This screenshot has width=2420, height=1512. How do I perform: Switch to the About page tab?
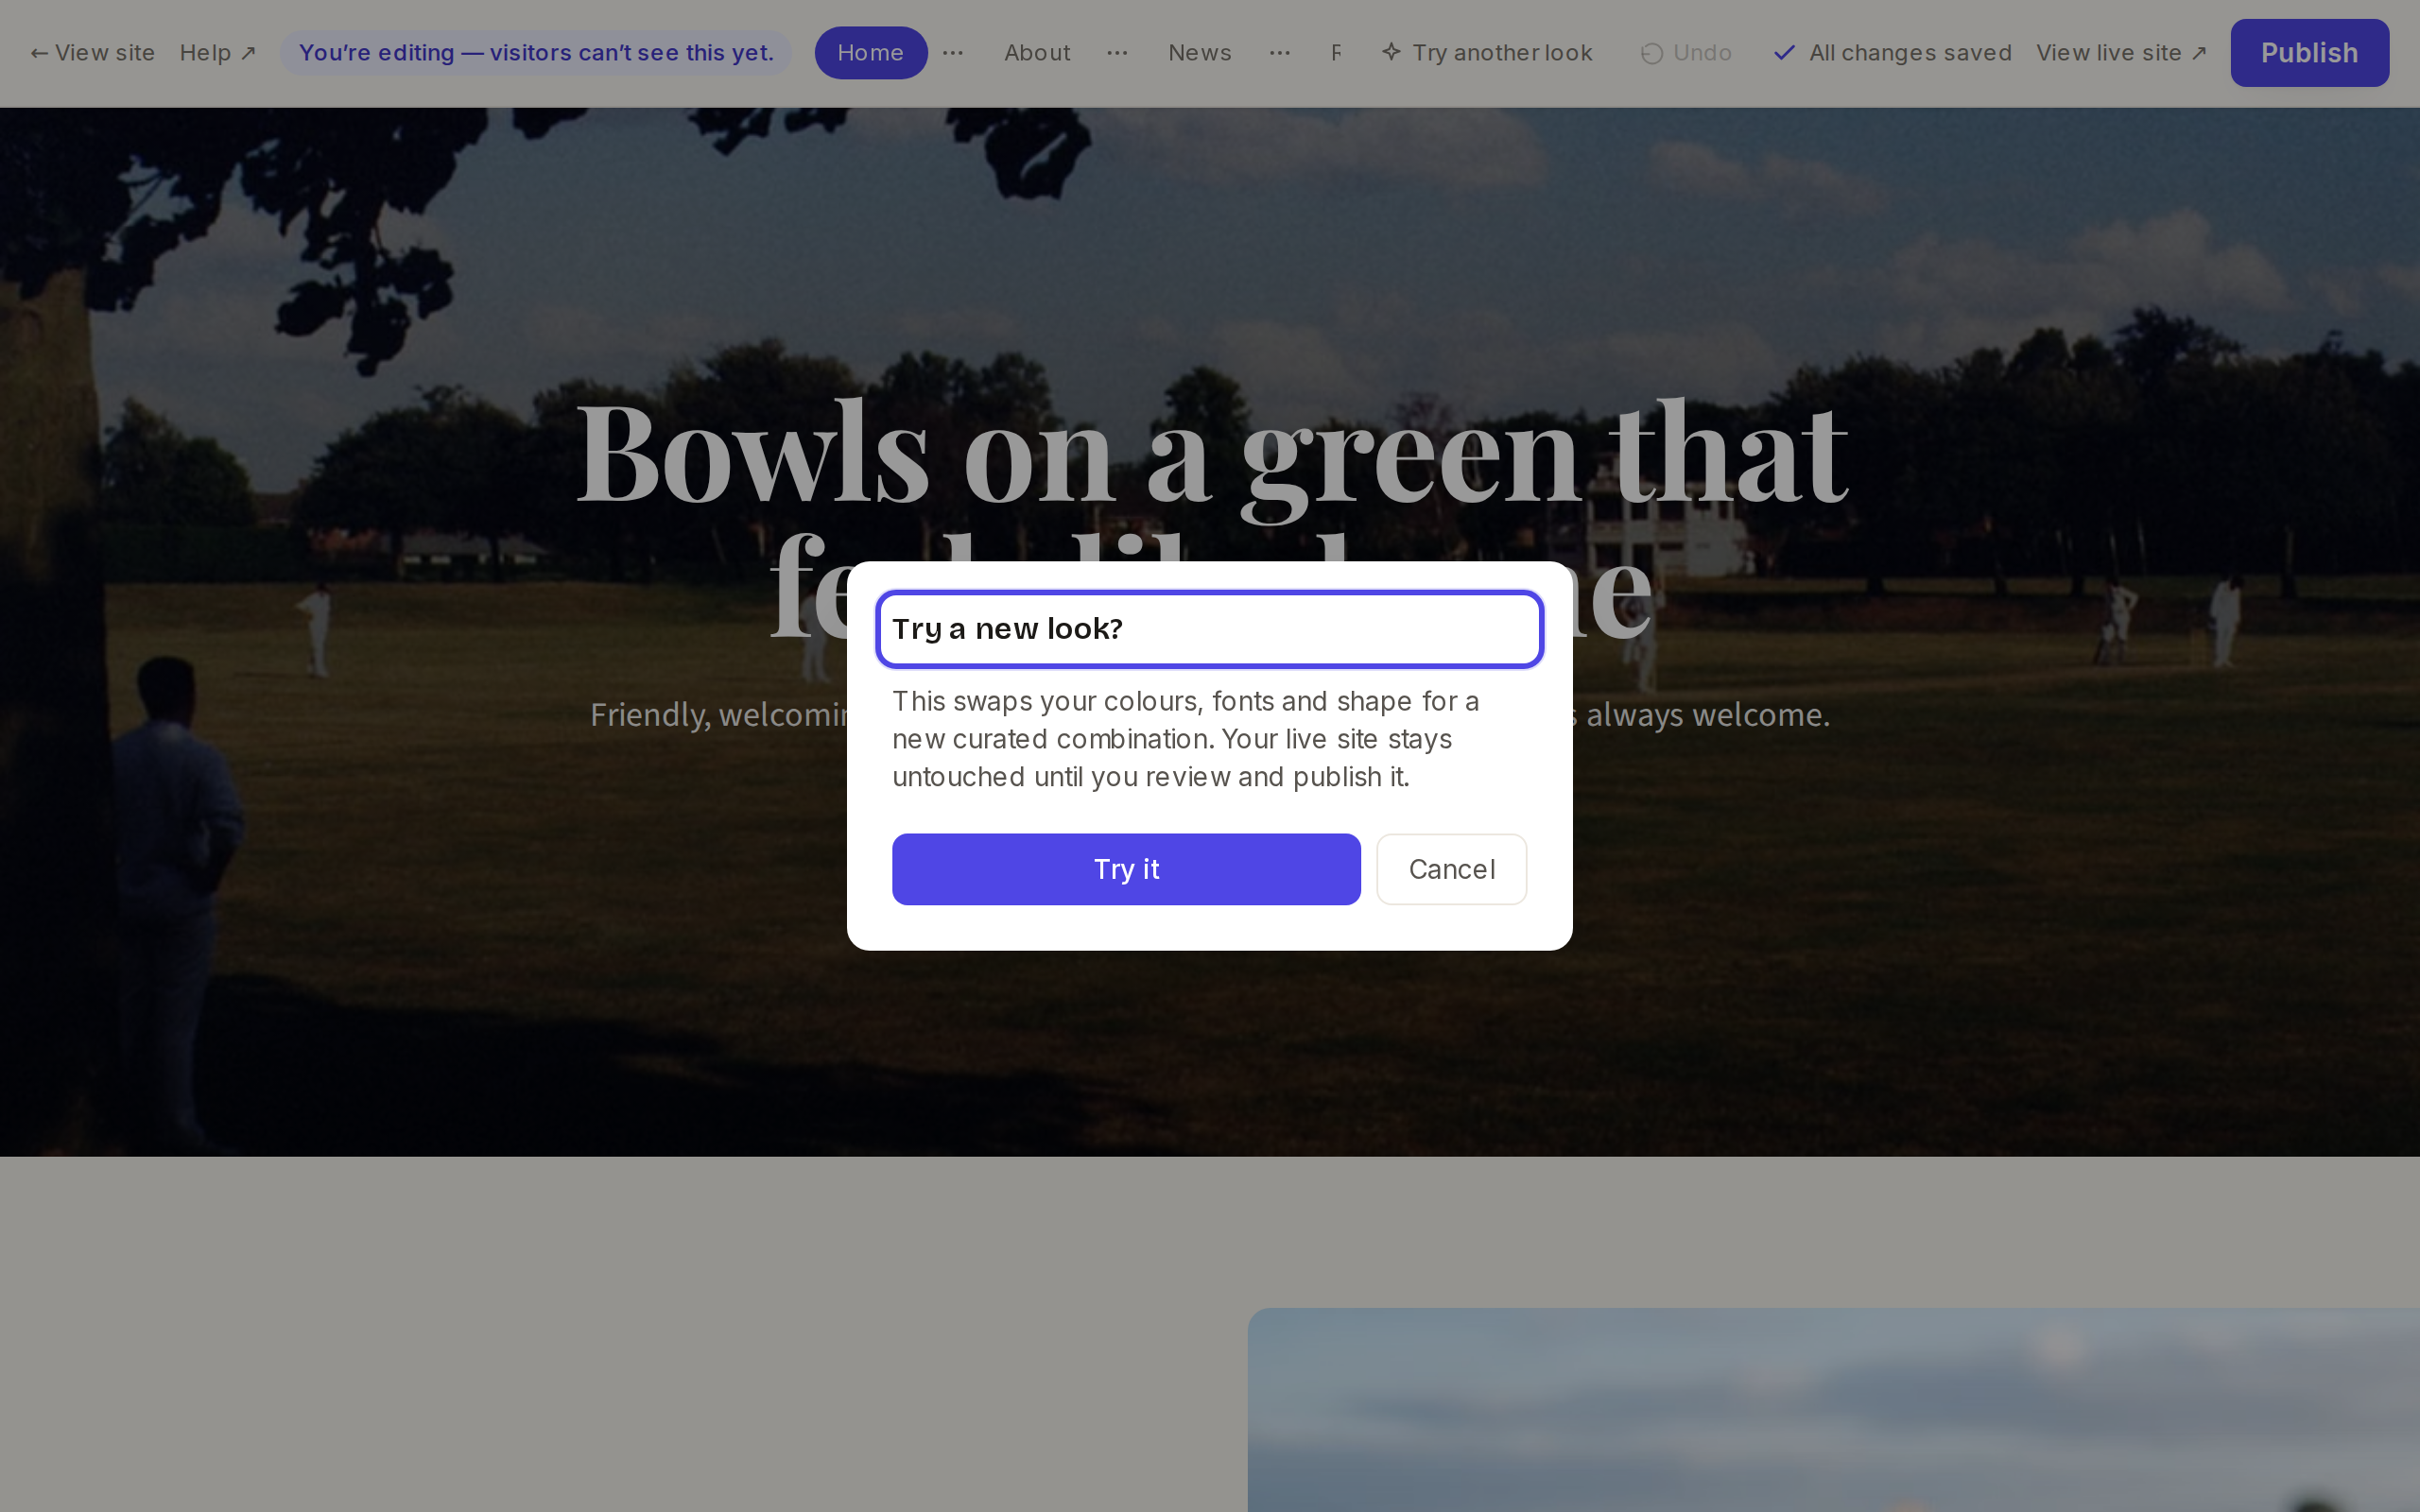point(1037,53)
